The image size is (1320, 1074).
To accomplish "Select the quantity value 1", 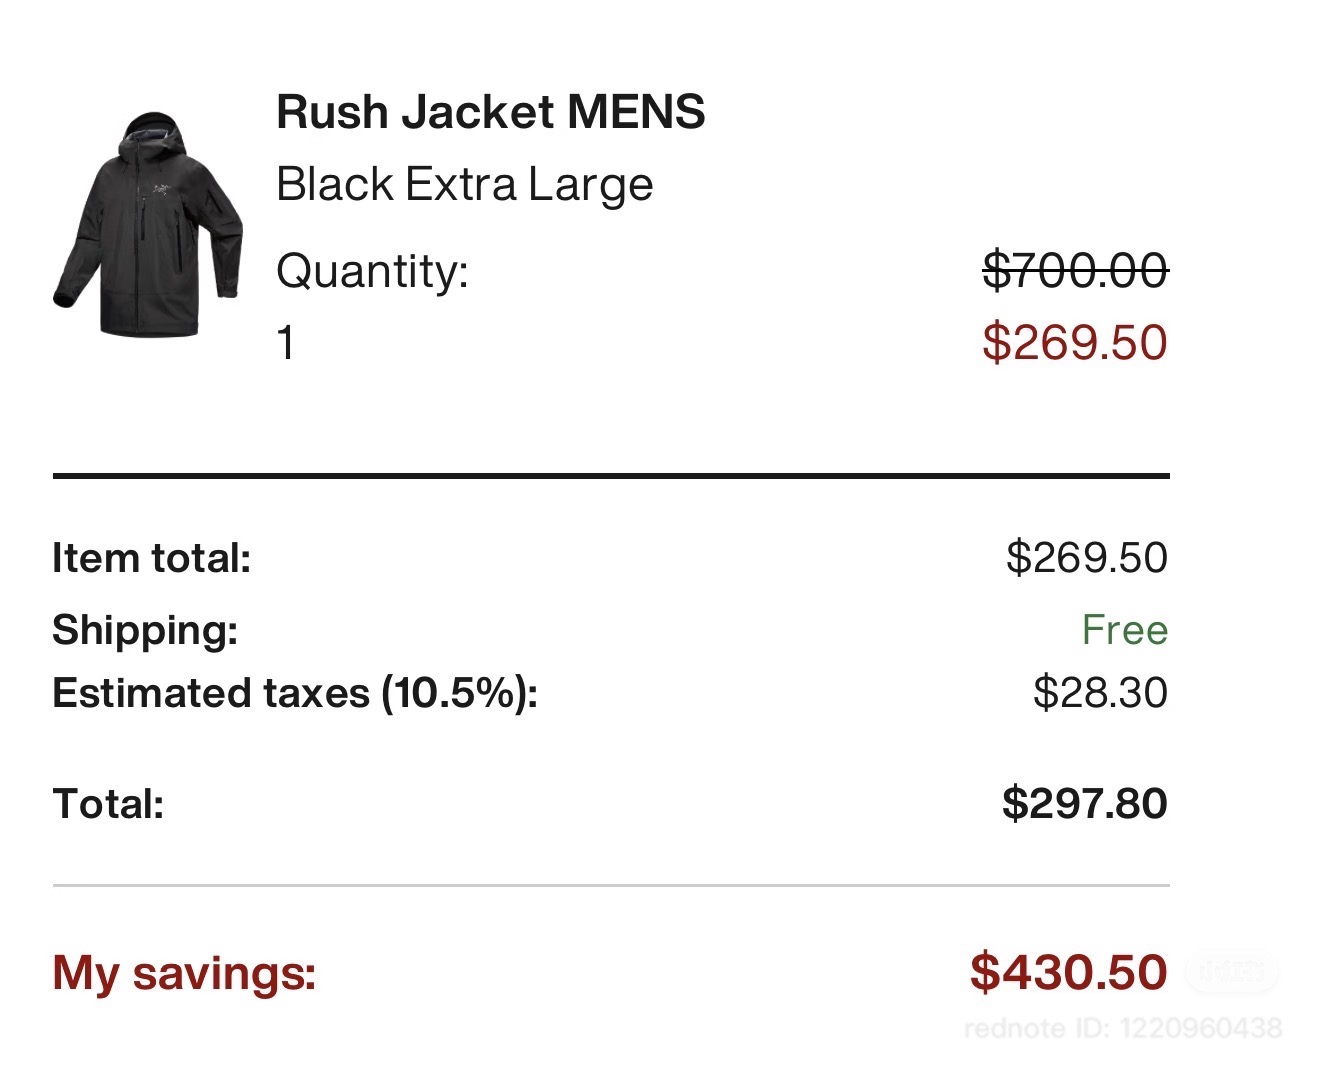I will pos(286,343).
